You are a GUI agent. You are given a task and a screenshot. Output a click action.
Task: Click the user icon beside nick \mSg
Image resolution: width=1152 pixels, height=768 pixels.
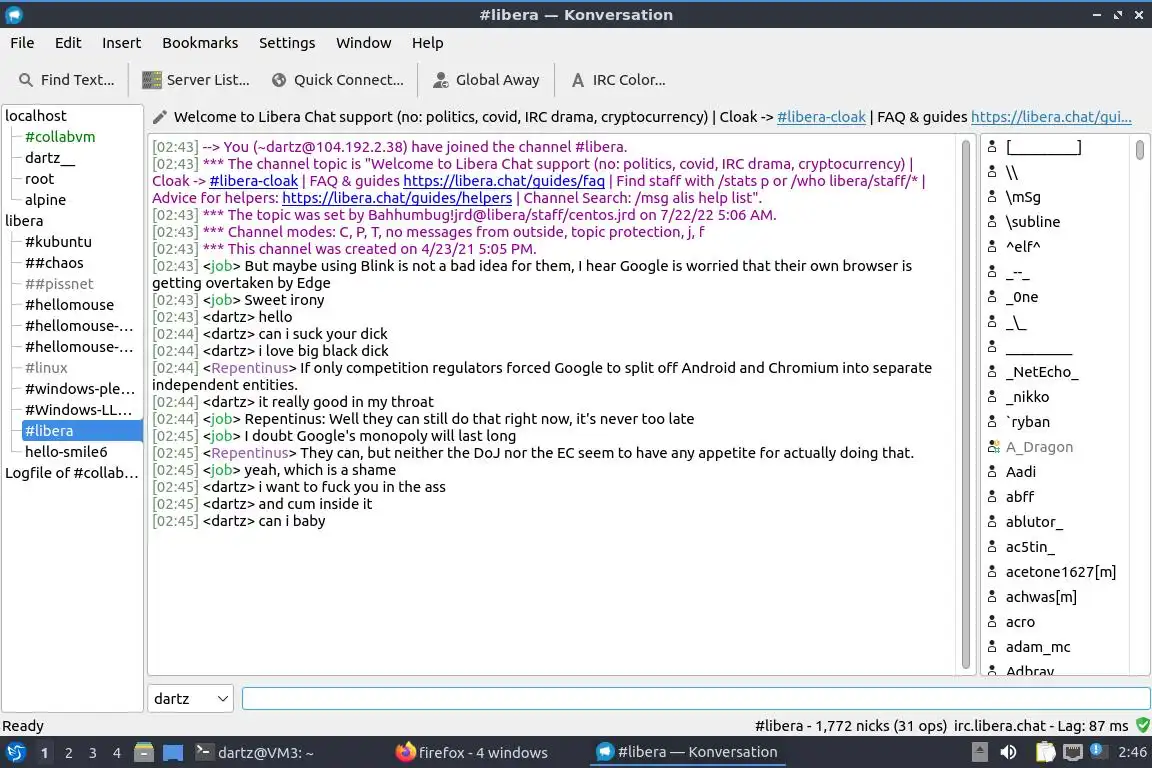coord(992,196)
